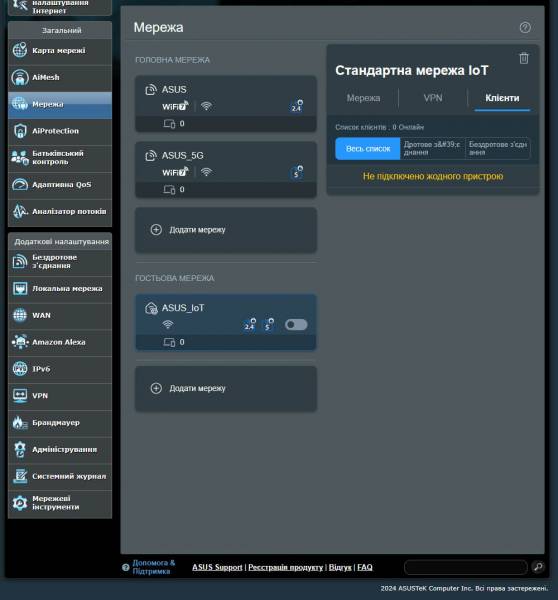Show the Весь список client filter

pyautogui.click(x=368, y=148)
